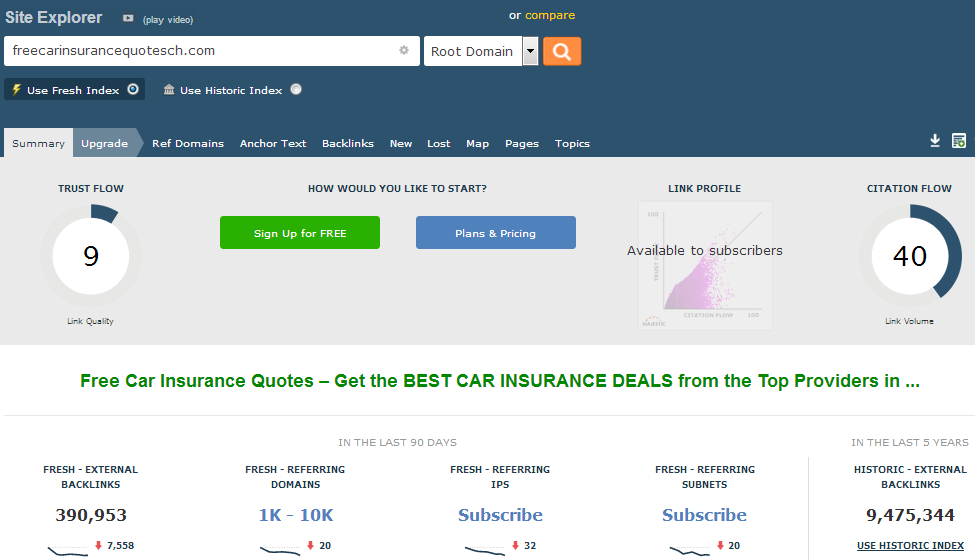
Task: Click the referring IPs trend sparkline
Action: [484, 550]
